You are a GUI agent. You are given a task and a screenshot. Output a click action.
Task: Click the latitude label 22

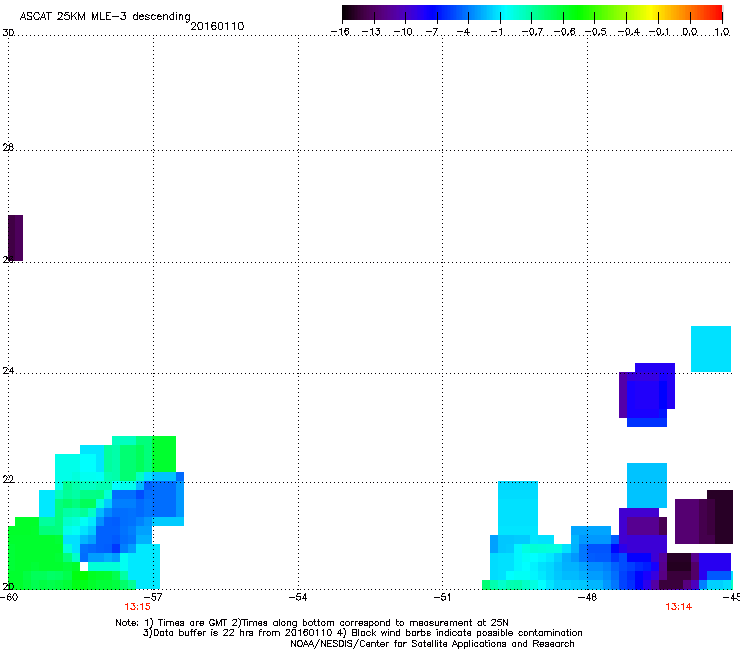[x=8, y=479]
